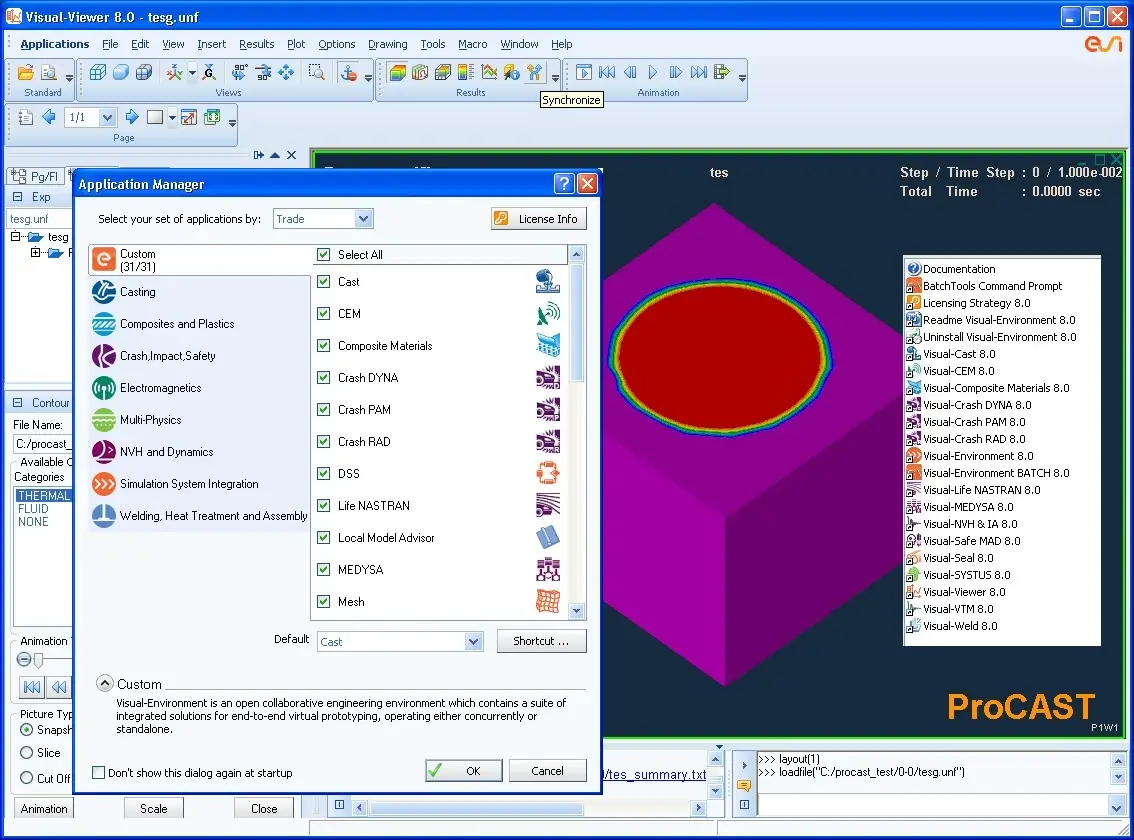
Task: Click the colored cube contour icon
Action: tap(397, 72)
